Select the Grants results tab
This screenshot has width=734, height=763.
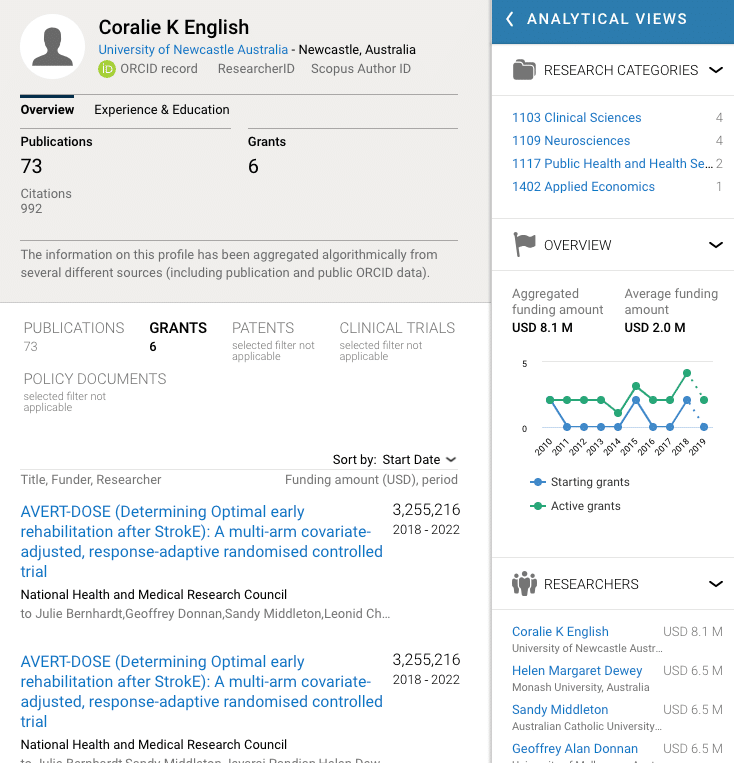click(x=178, y=328)
